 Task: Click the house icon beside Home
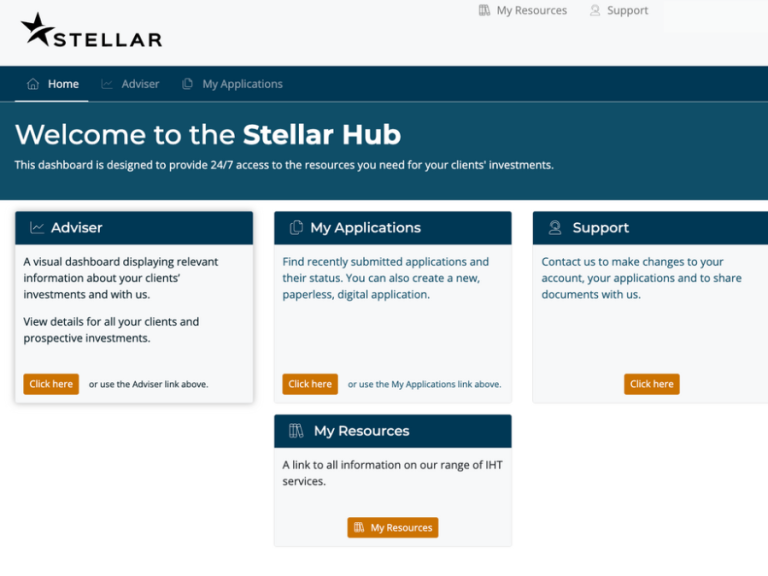tap(33, 84)
